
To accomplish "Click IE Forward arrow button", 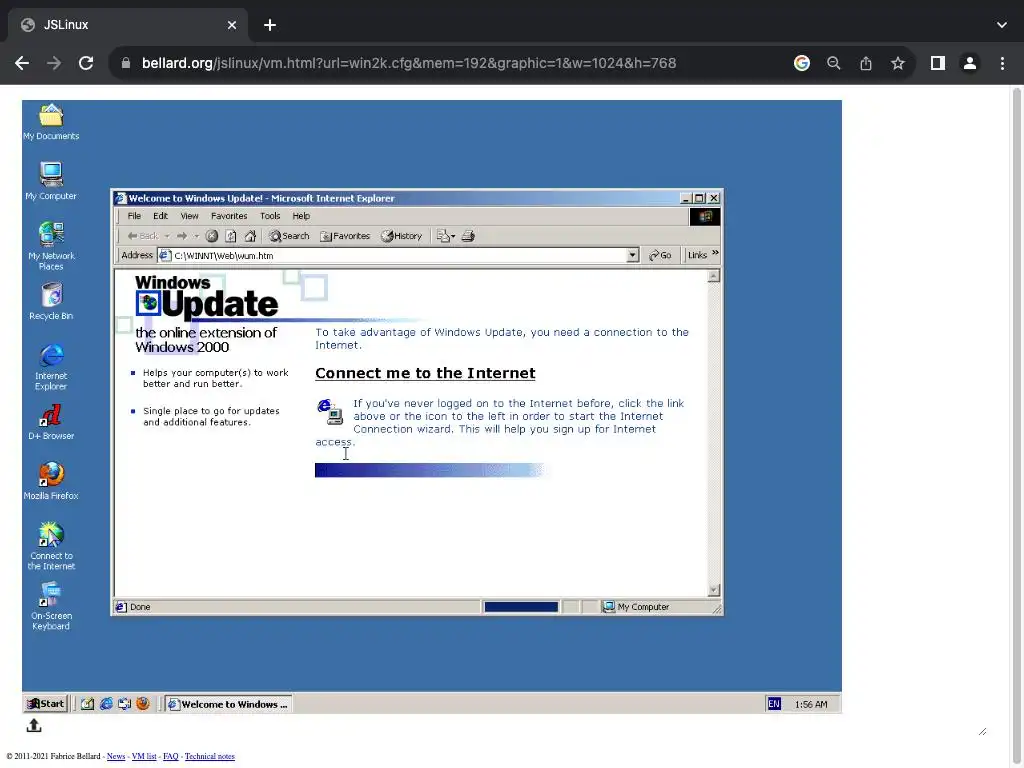I will click(x=182, y=236).
